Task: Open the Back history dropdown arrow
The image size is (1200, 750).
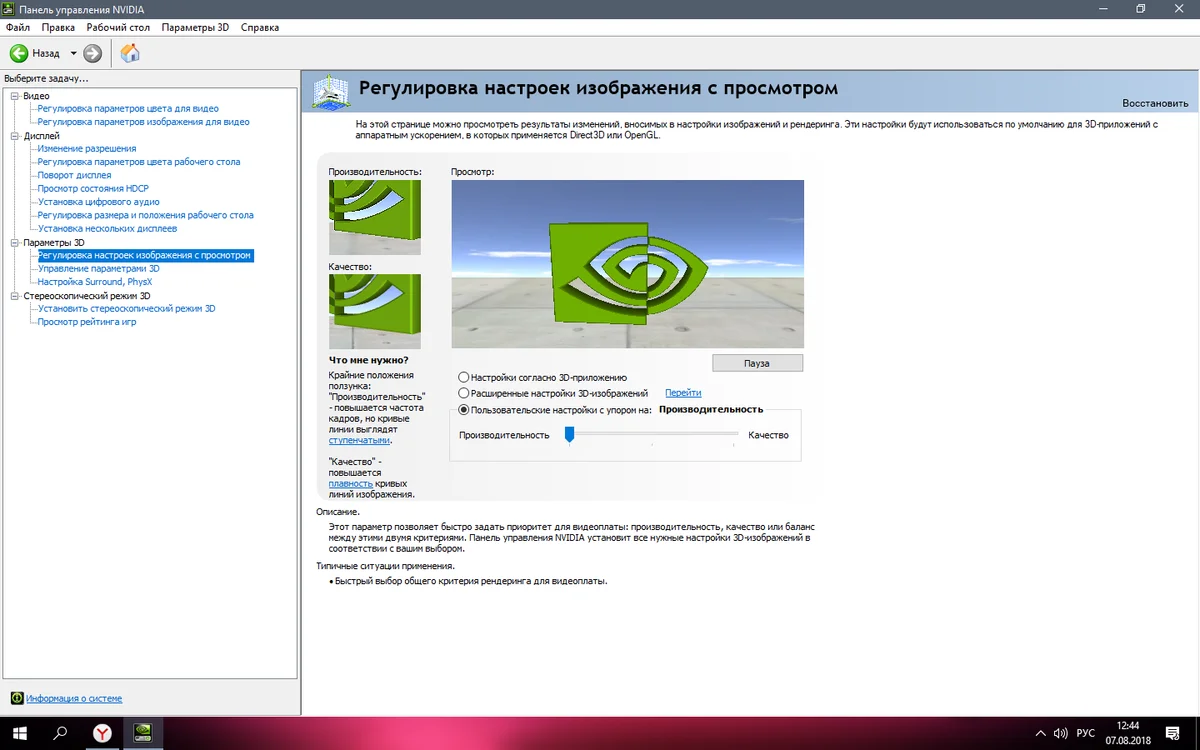Action: tap(73, 53)
